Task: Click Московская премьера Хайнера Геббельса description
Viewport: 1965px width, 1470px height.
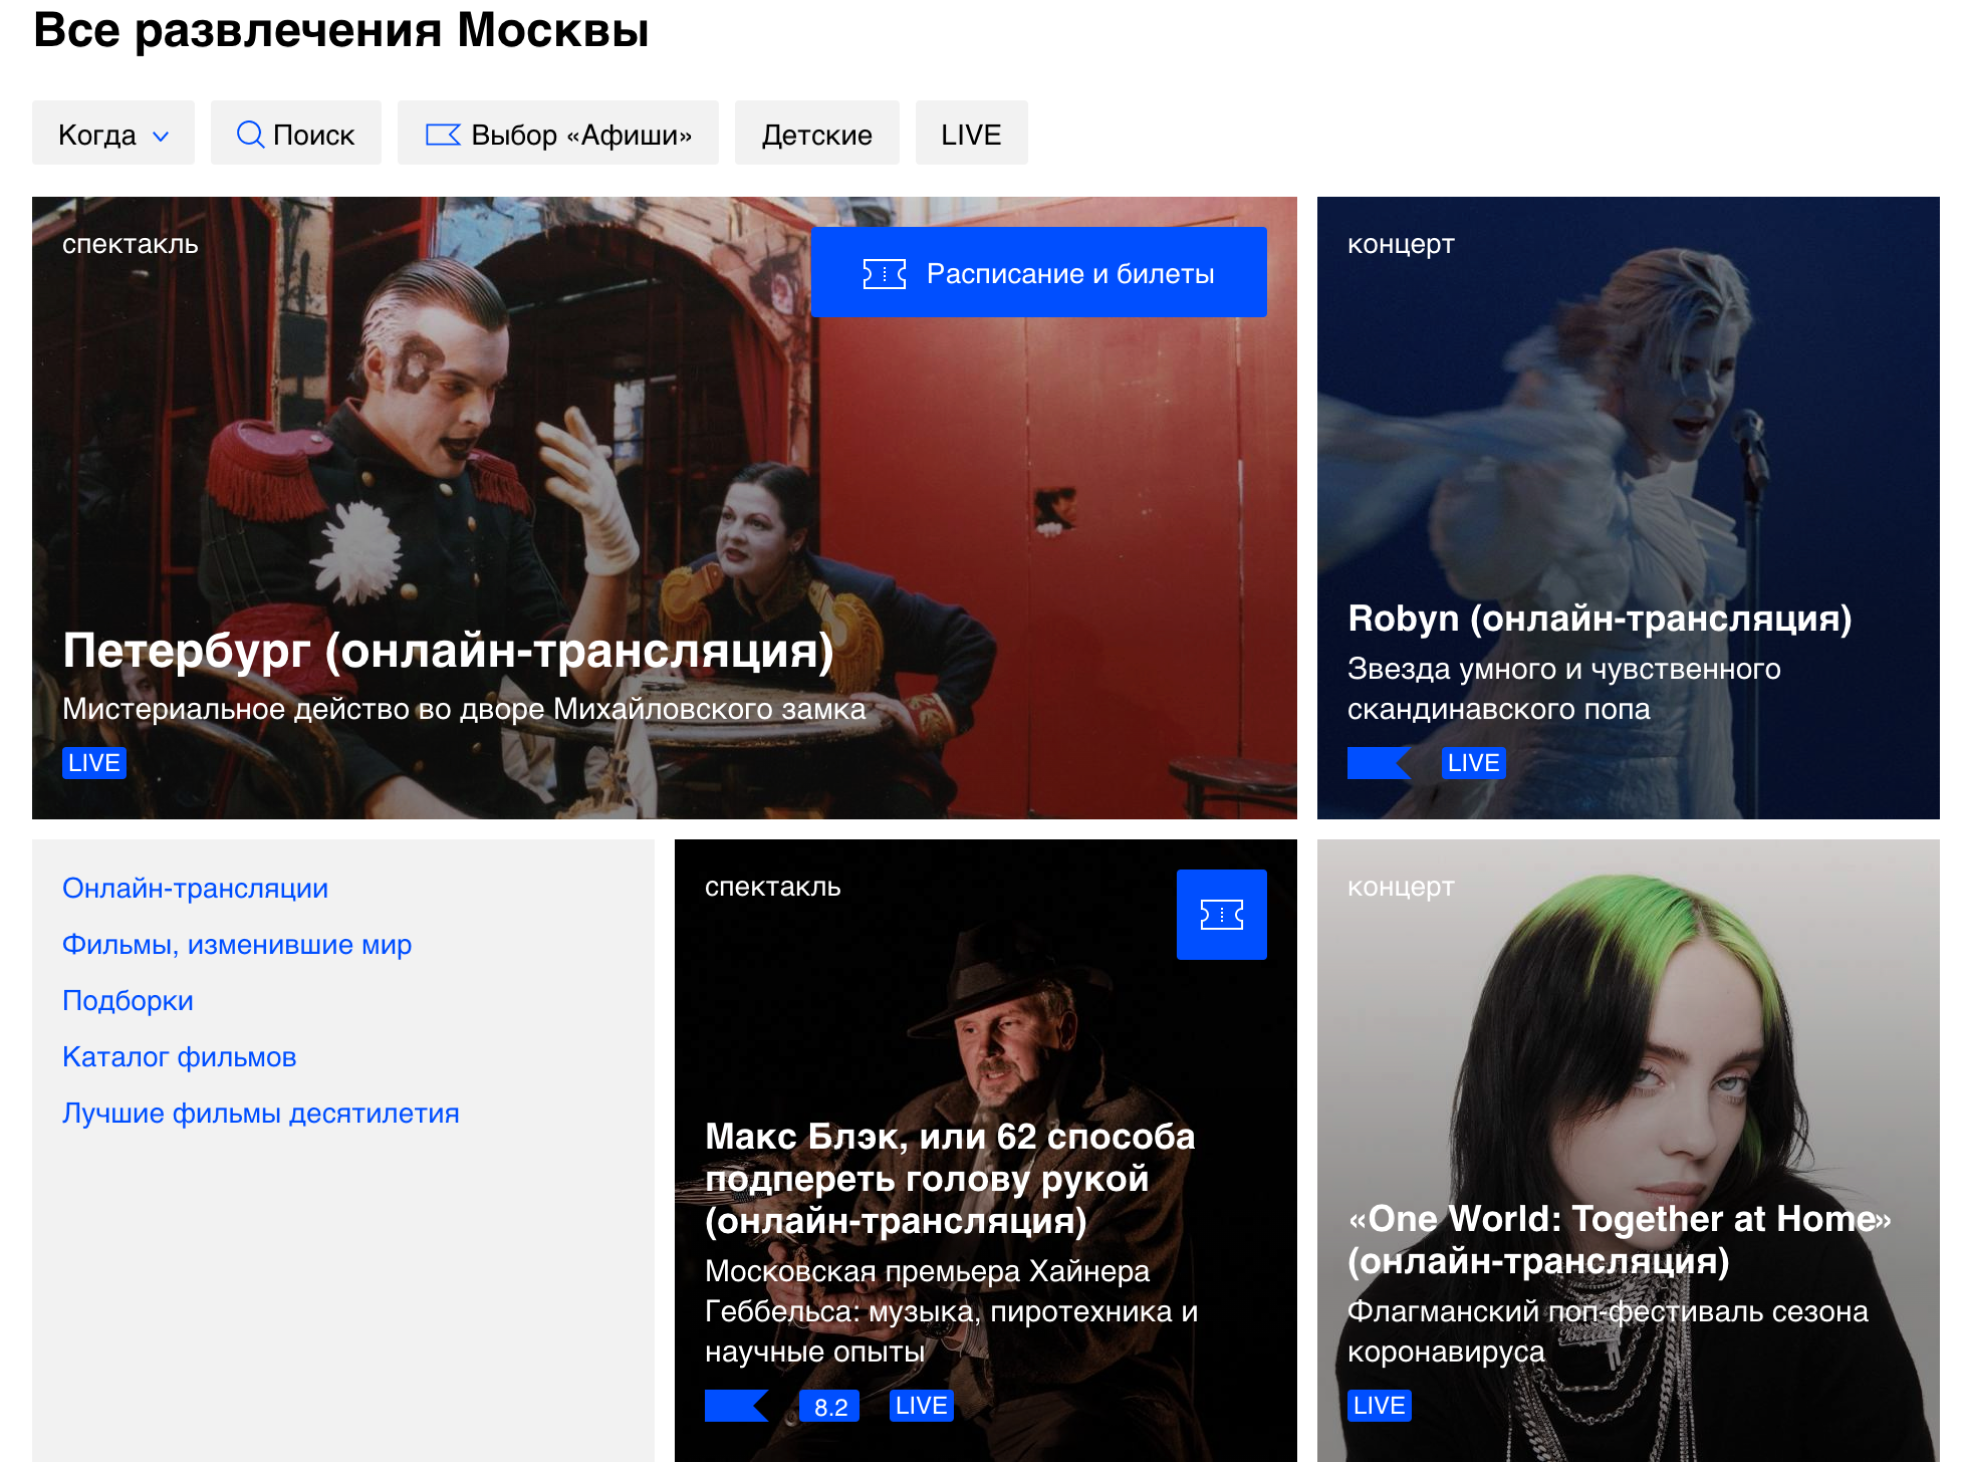Action: click(951, 1311)
